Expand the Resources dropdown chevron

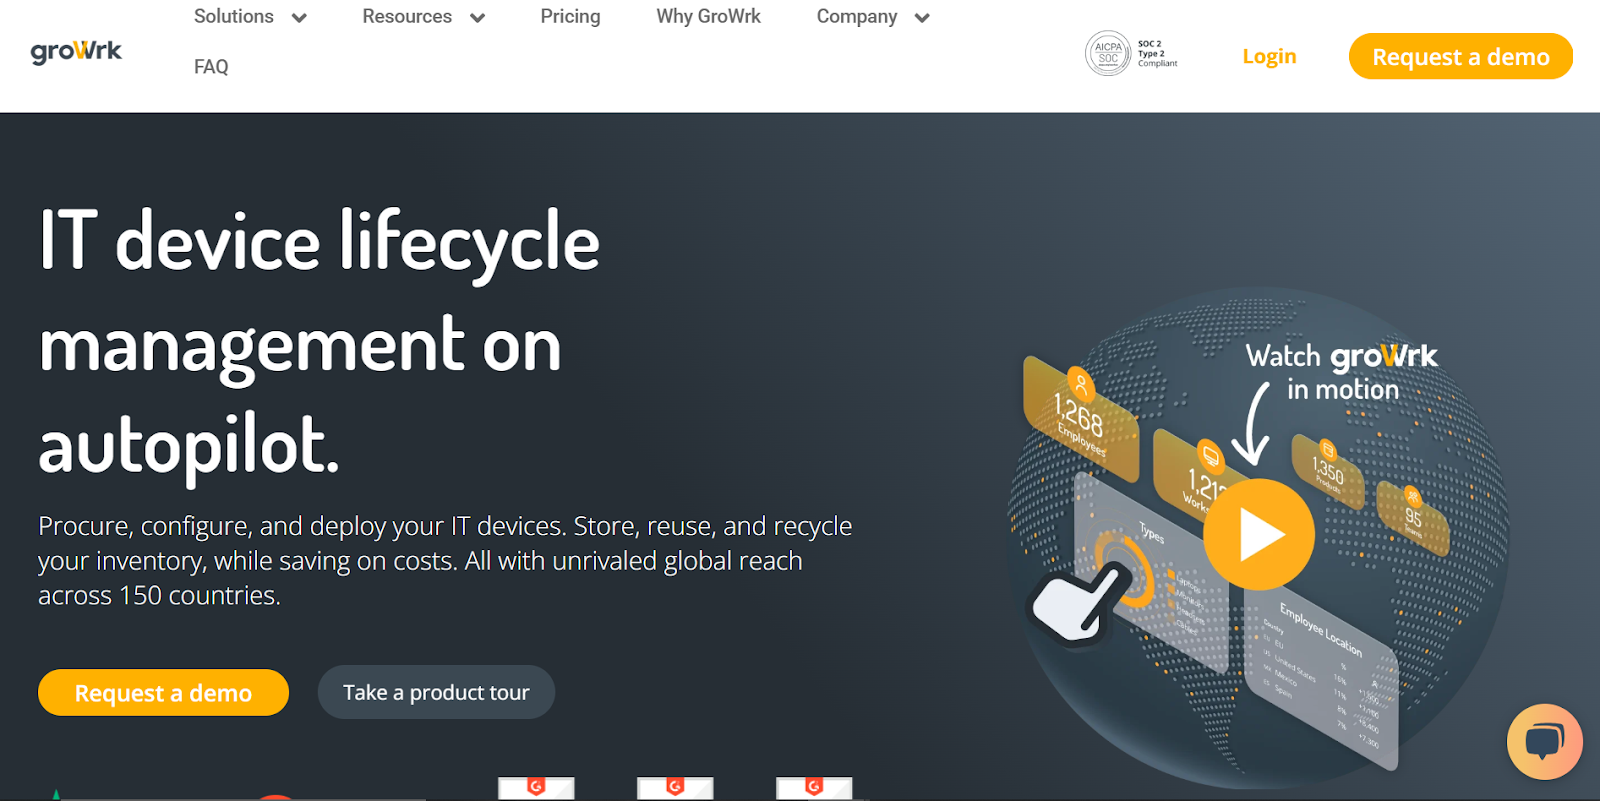(477, 18)
